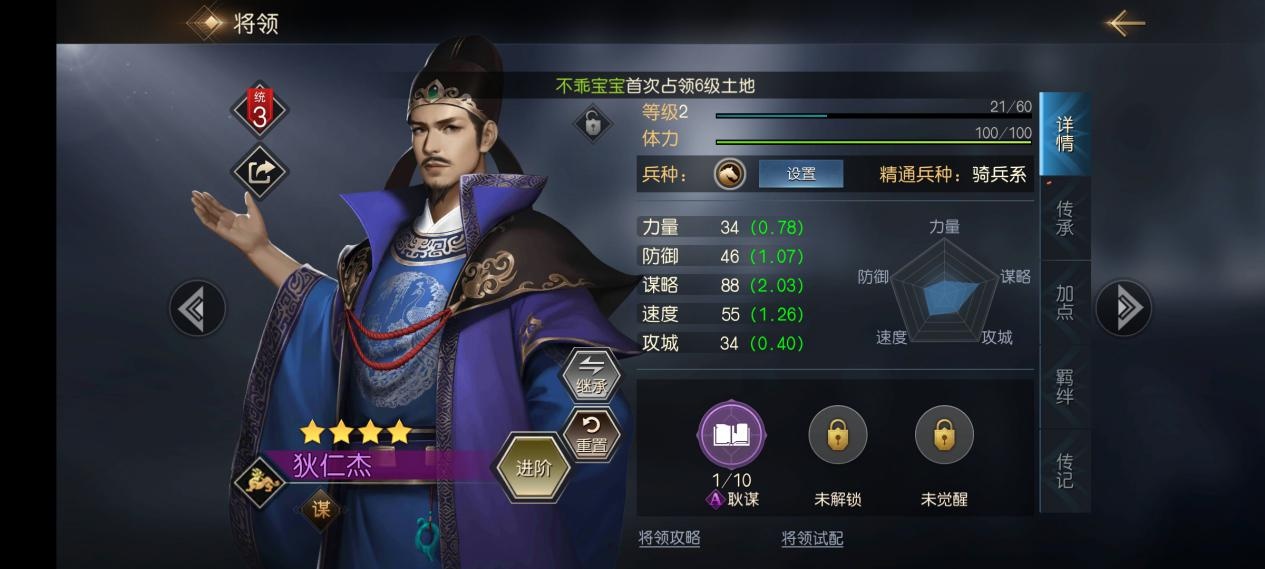Open the 羁绊 tab
The height and width of the screenshot is (569, 1265).
click(x=1065, y=386)
